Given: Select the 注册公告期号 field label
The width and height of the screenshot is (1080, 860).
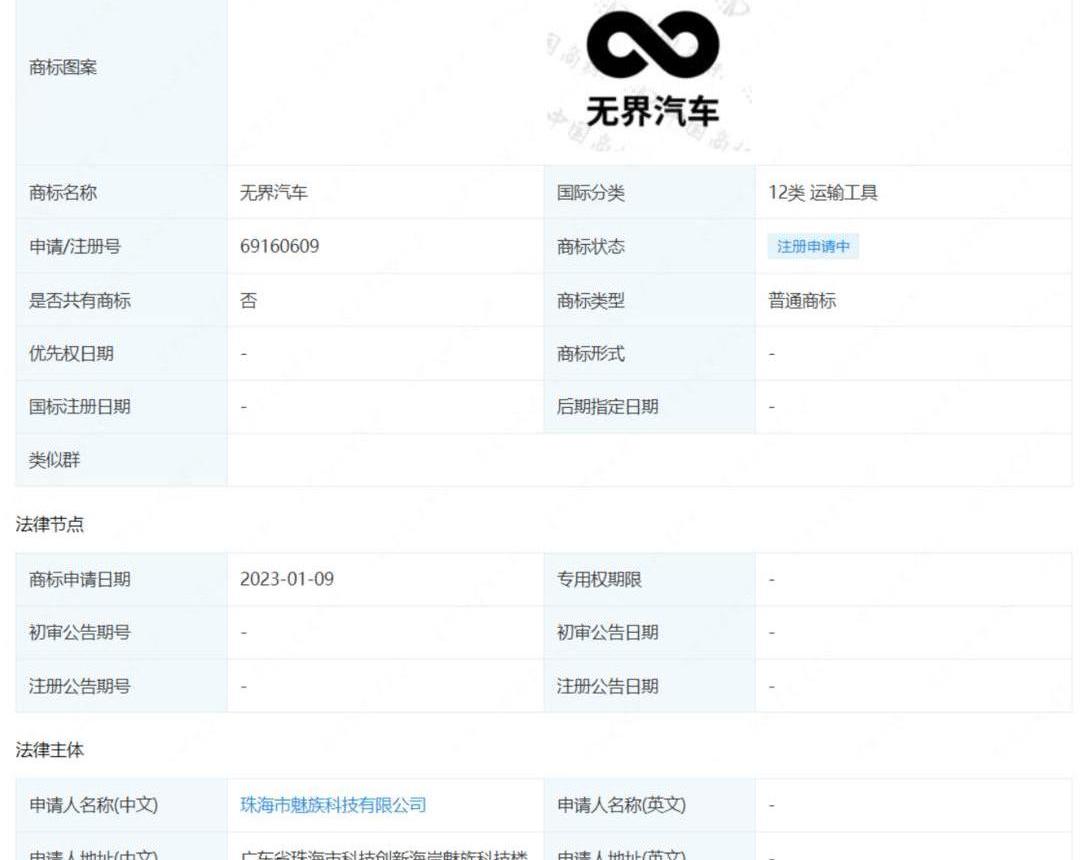Looking at the screenshot, I should tap(80, 686).
